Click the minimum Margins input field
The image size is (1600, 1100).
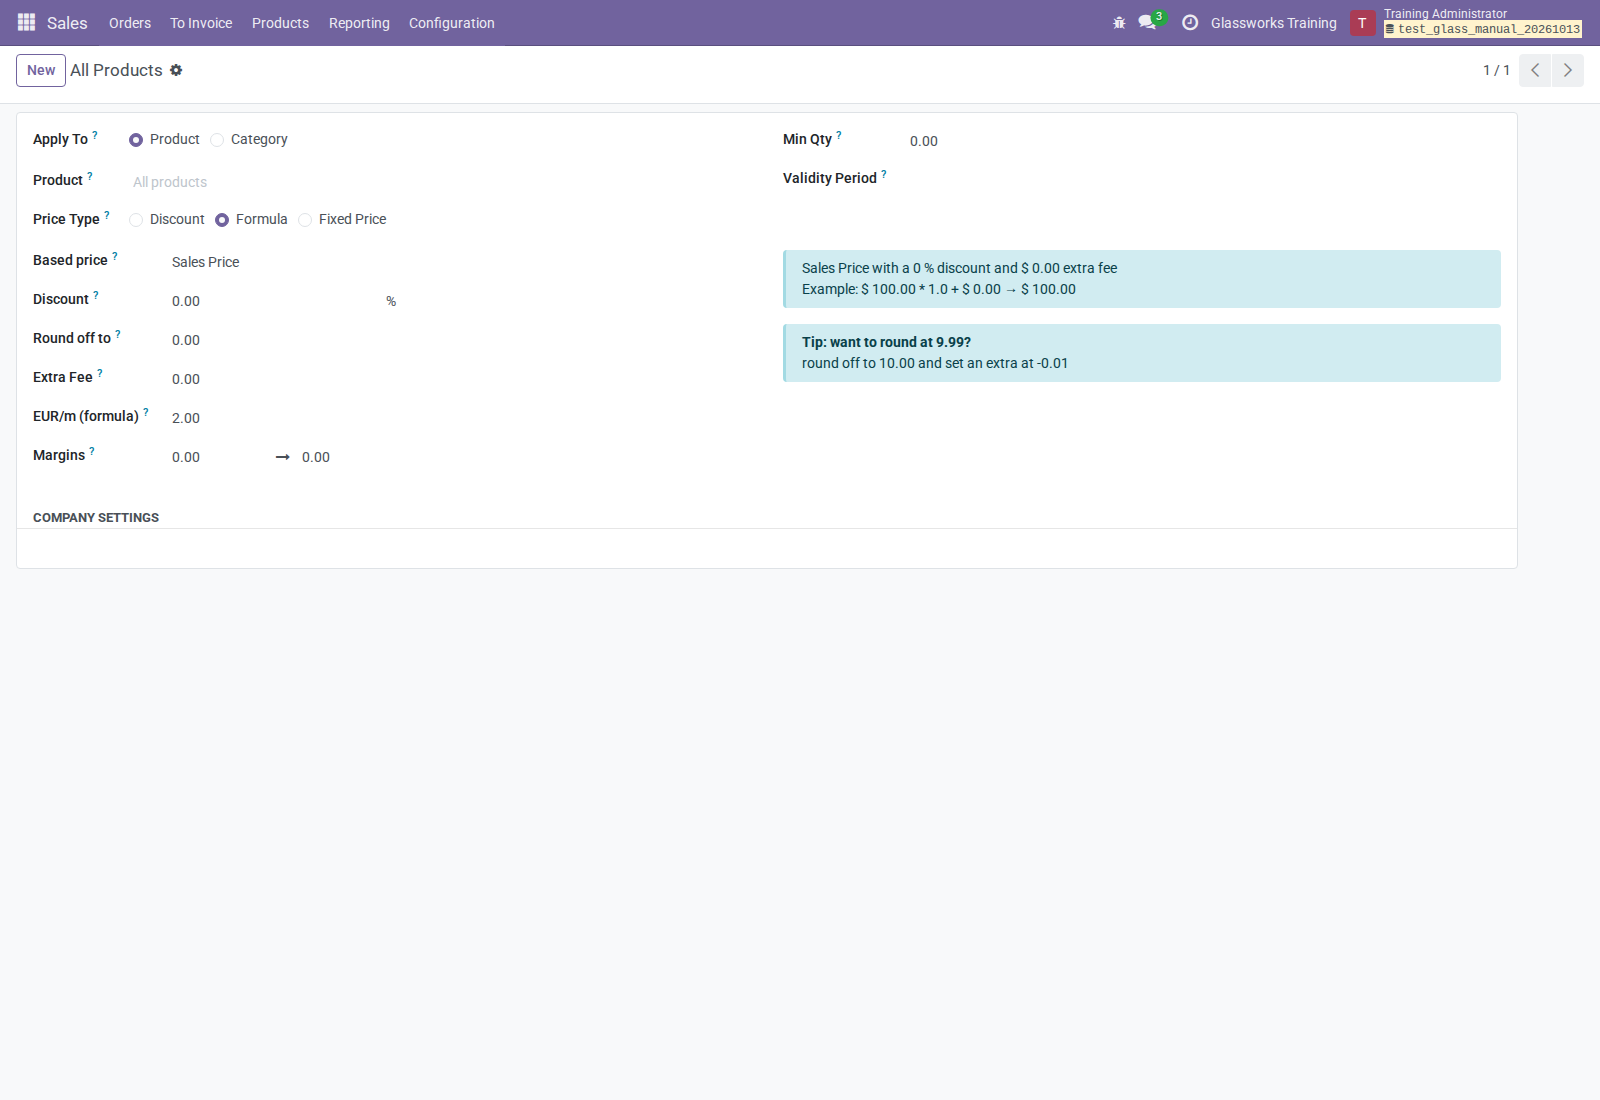pos(218,457)
